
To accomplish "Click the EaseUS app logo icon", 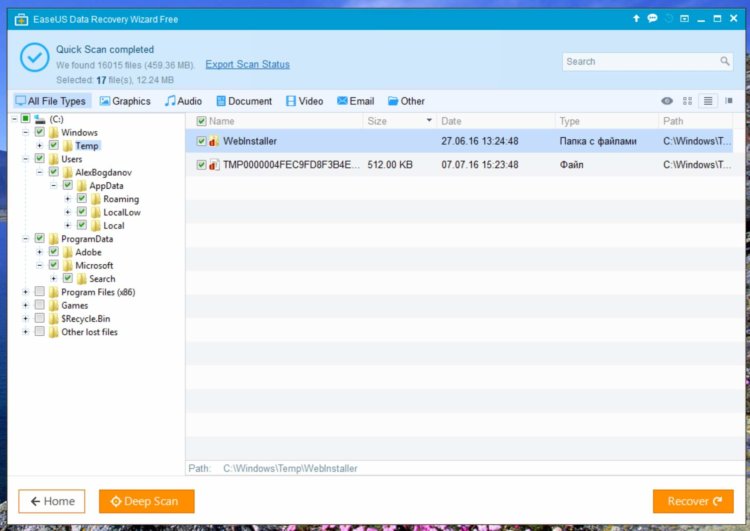I will (21, 20).
